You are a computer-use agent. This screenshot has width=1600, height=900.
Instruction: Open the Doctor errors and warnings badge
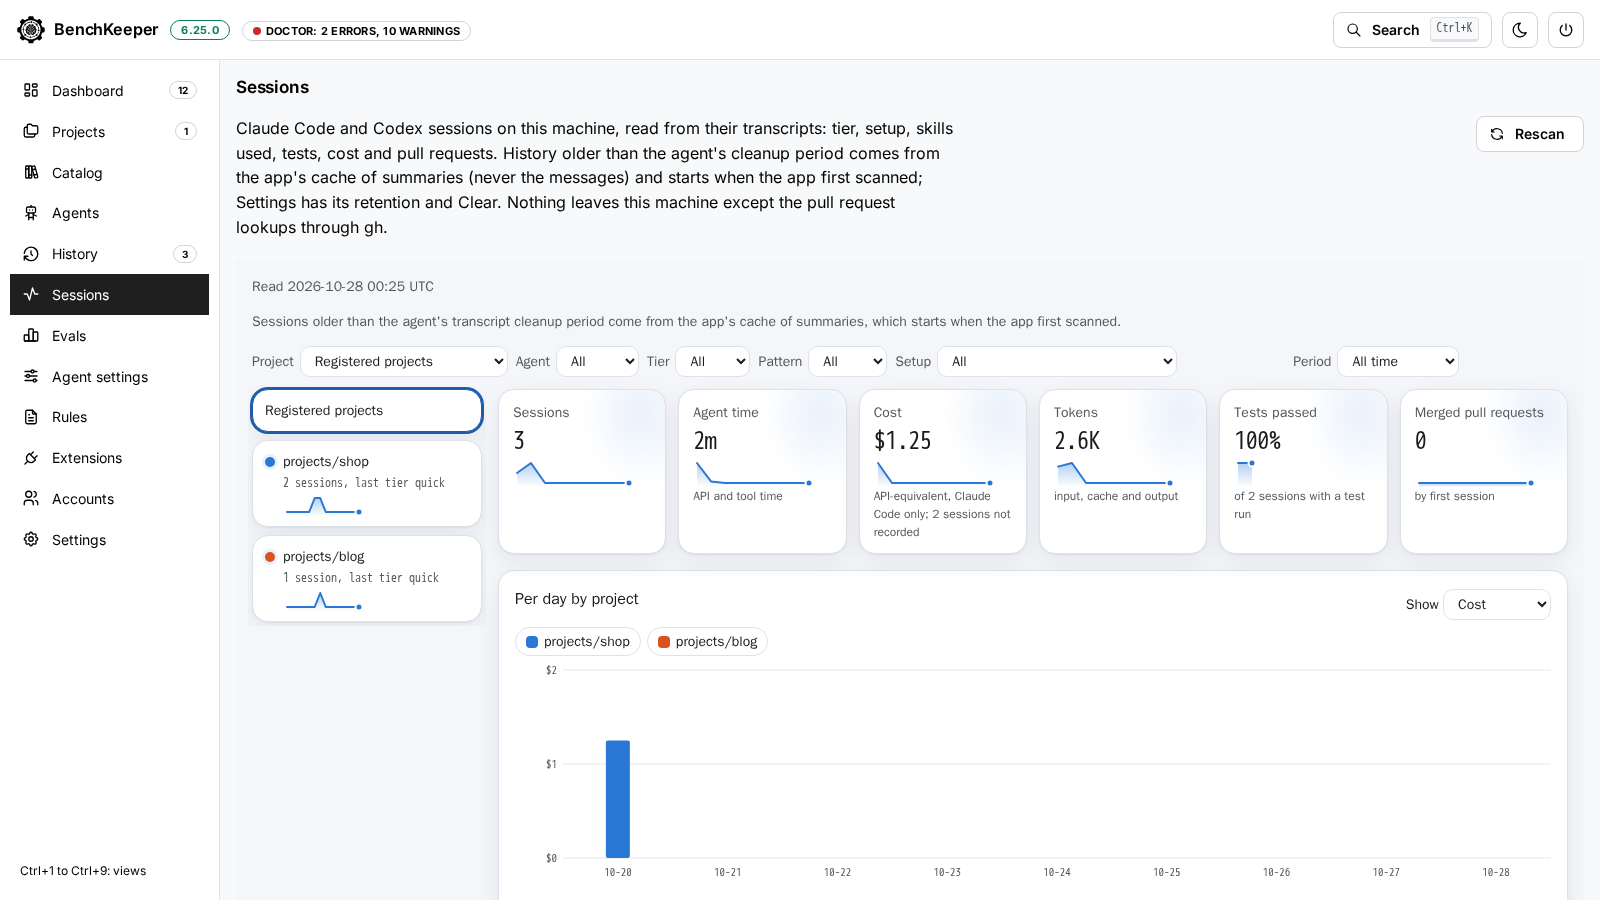356,31
